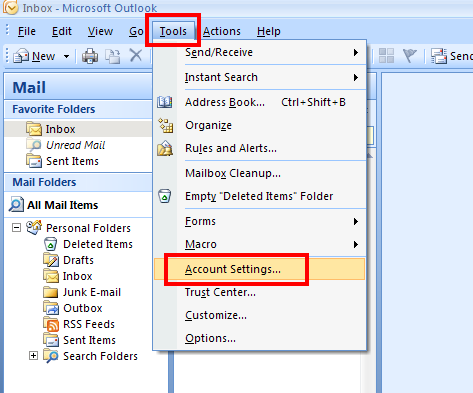Image resolution: width=473 pixels, height=393 pixels.
Task: Expand the Search Folders tree node
Action: [x=33, y=356]
